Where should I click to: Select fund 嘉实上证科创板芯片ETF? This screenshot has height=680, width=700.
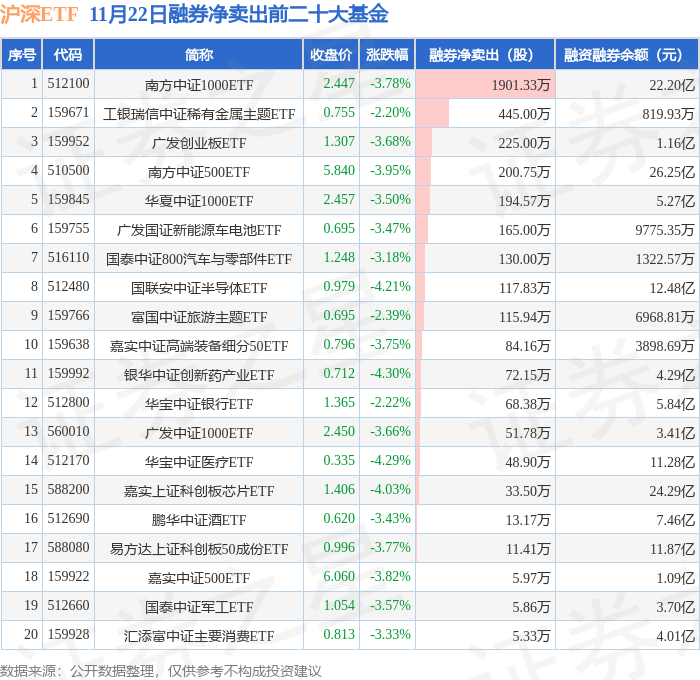click(199, 491)
